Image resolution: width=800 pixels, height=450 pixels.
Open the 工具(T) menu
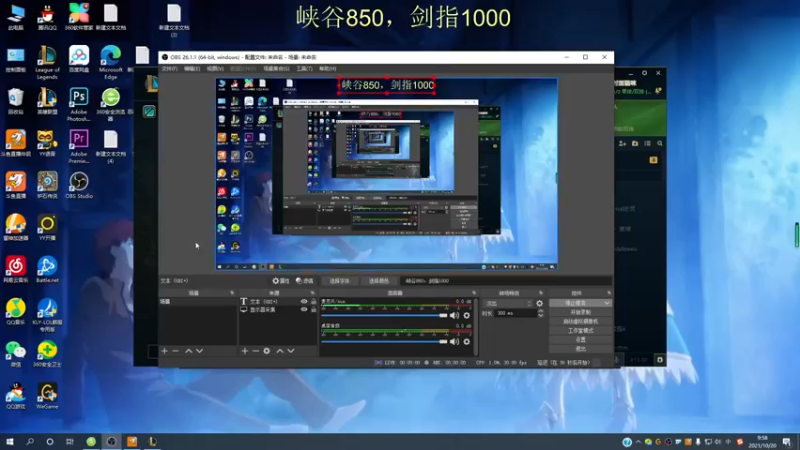(x=304, y=68)
